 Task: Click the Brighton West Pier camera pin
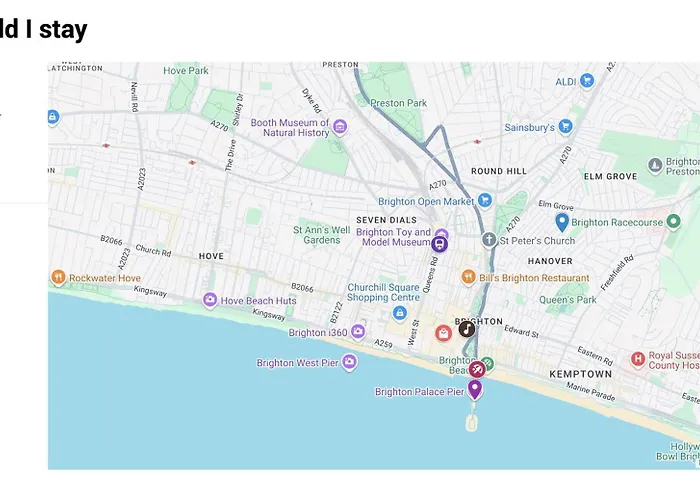350,362
